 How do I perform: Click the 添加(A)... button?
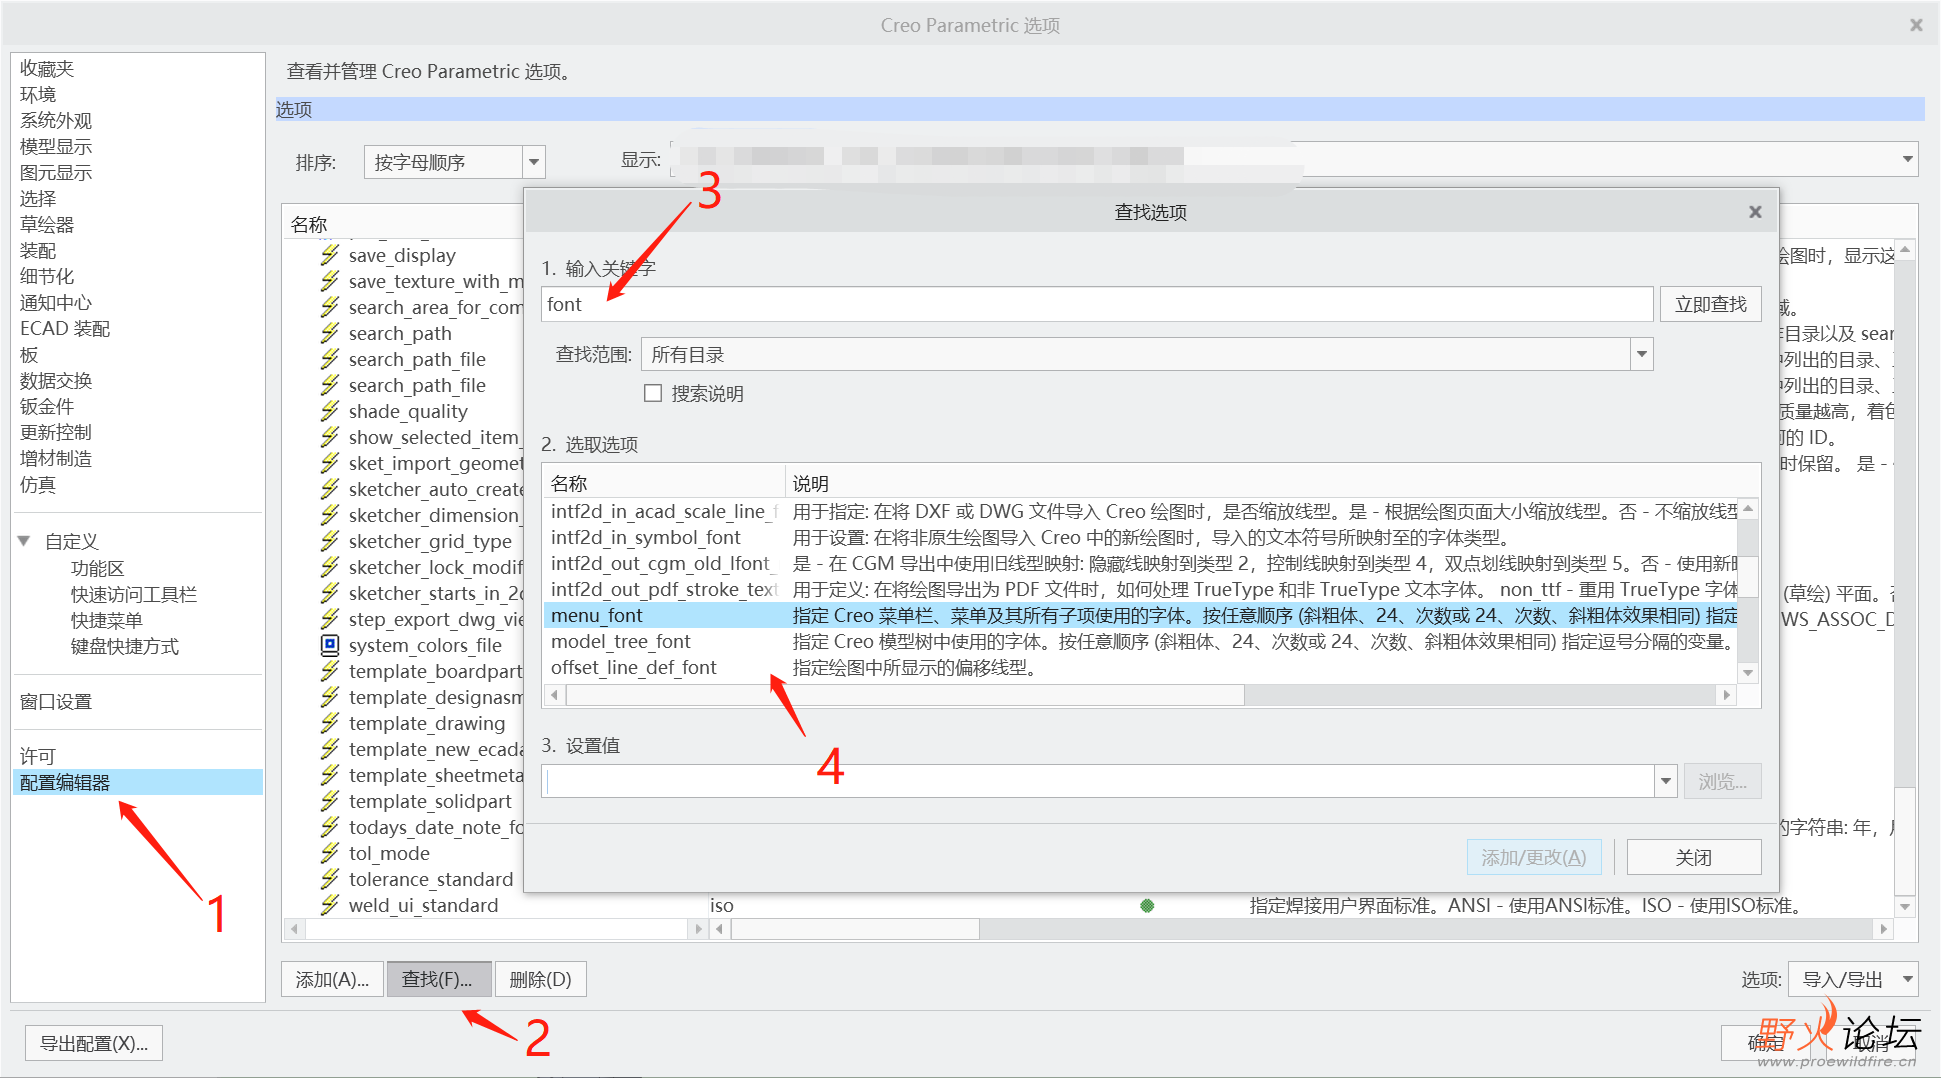(x=332, y=979)
